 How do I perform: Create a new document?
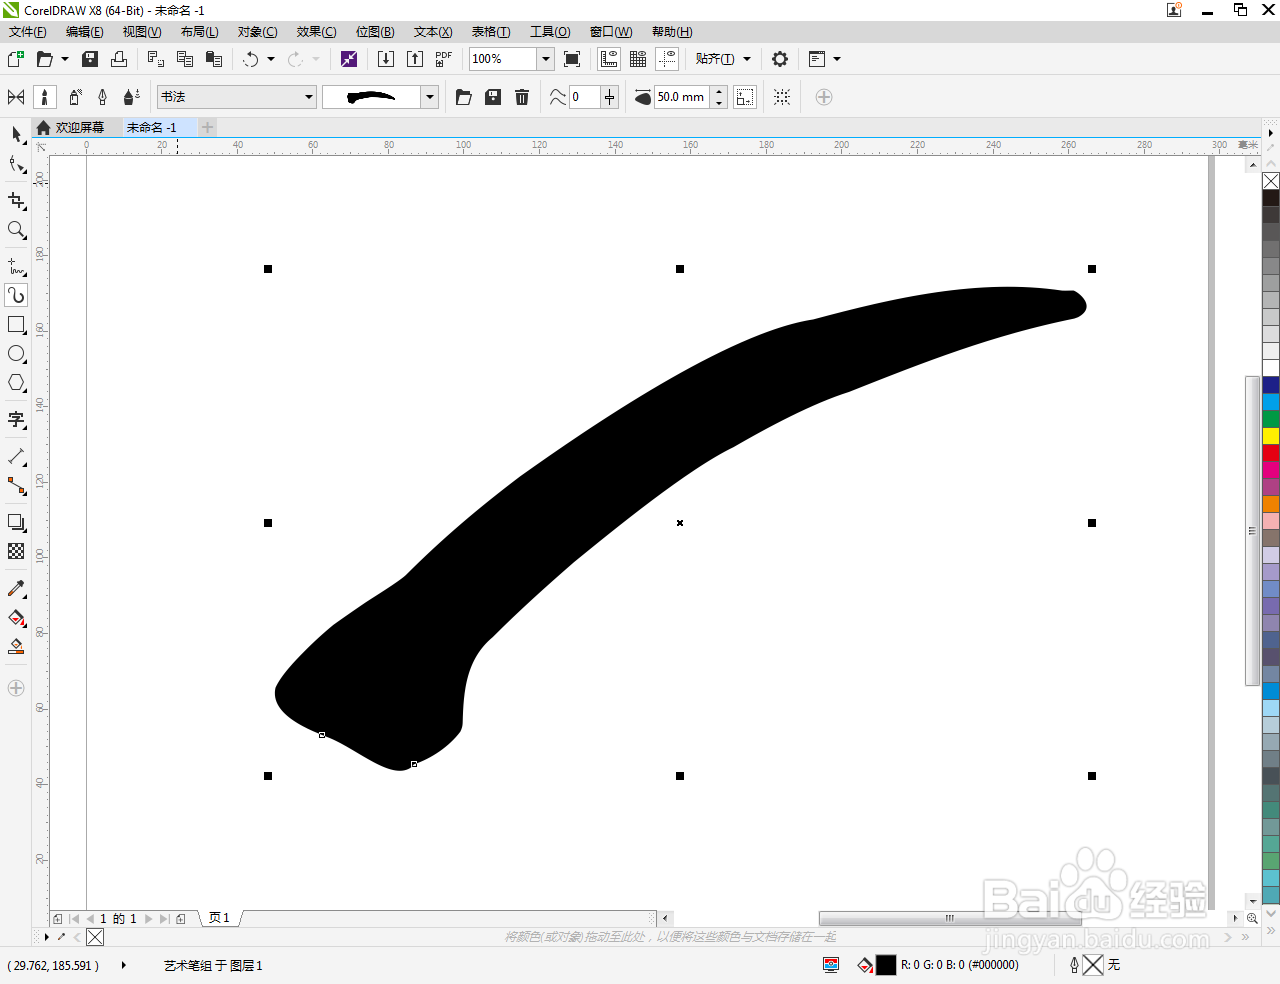tap(16, 59)
